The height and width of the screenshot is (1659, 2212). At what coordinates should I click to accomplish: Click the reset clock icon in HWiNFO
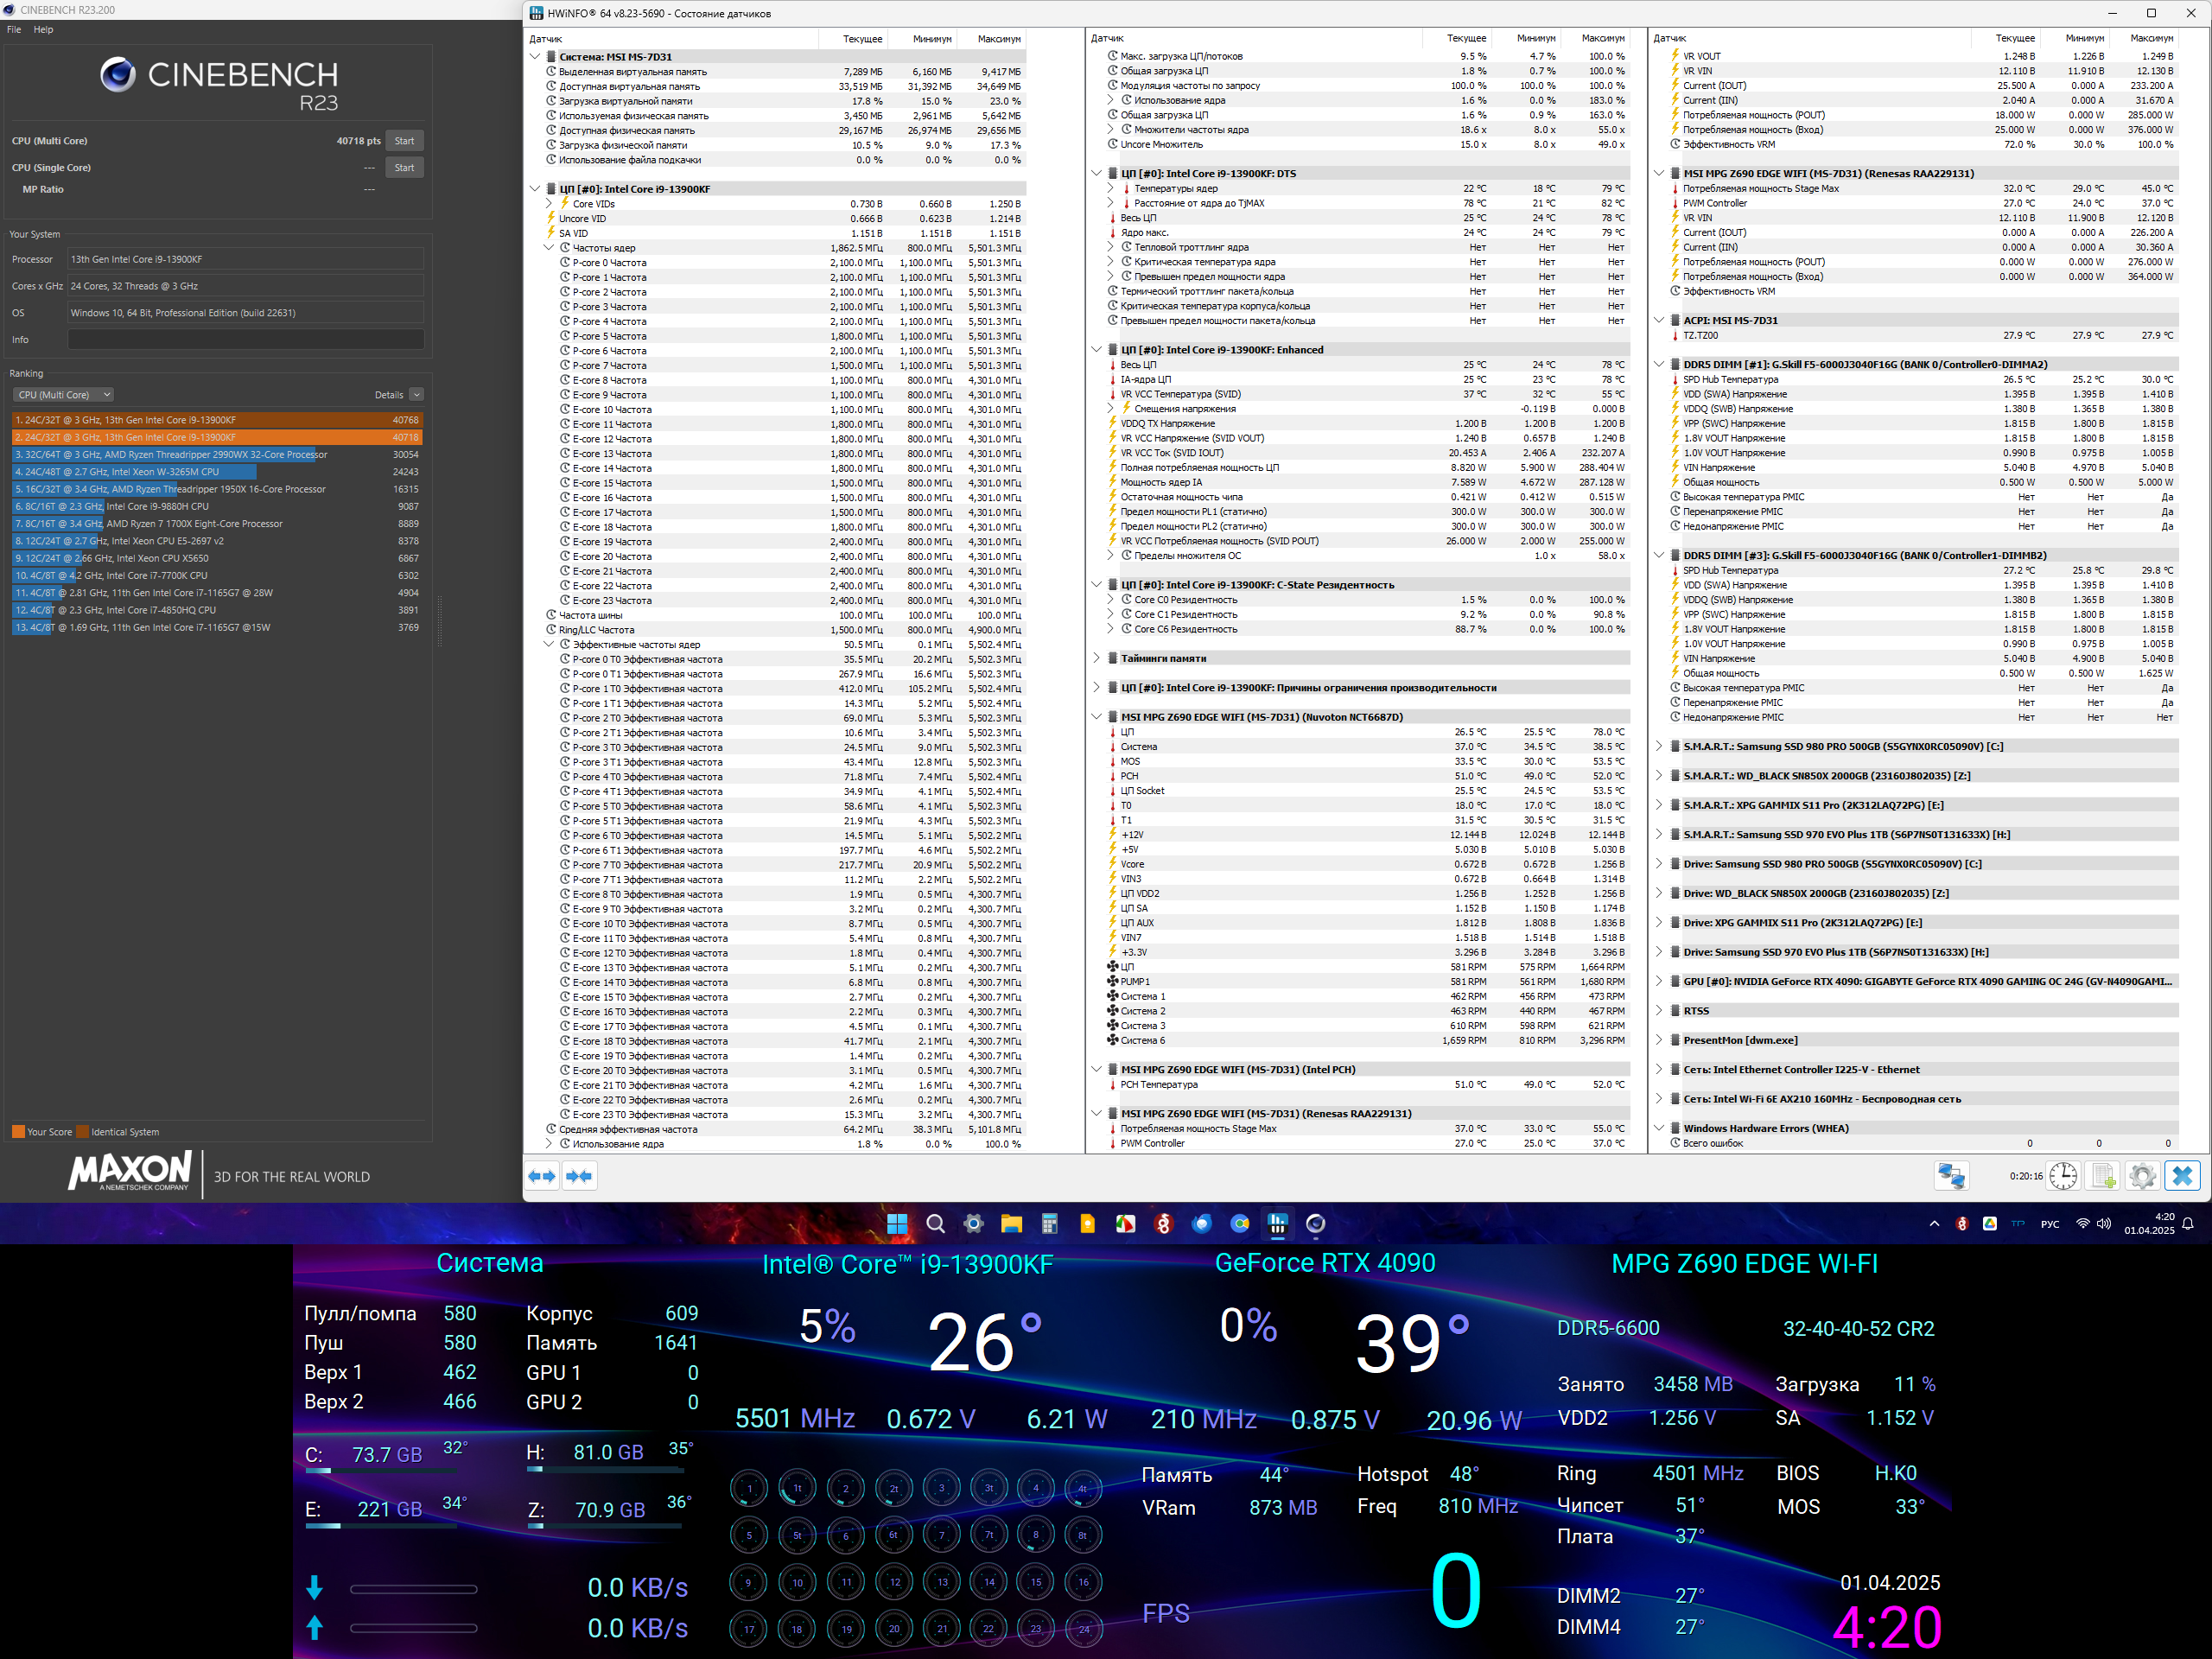pos(2063,1176)
